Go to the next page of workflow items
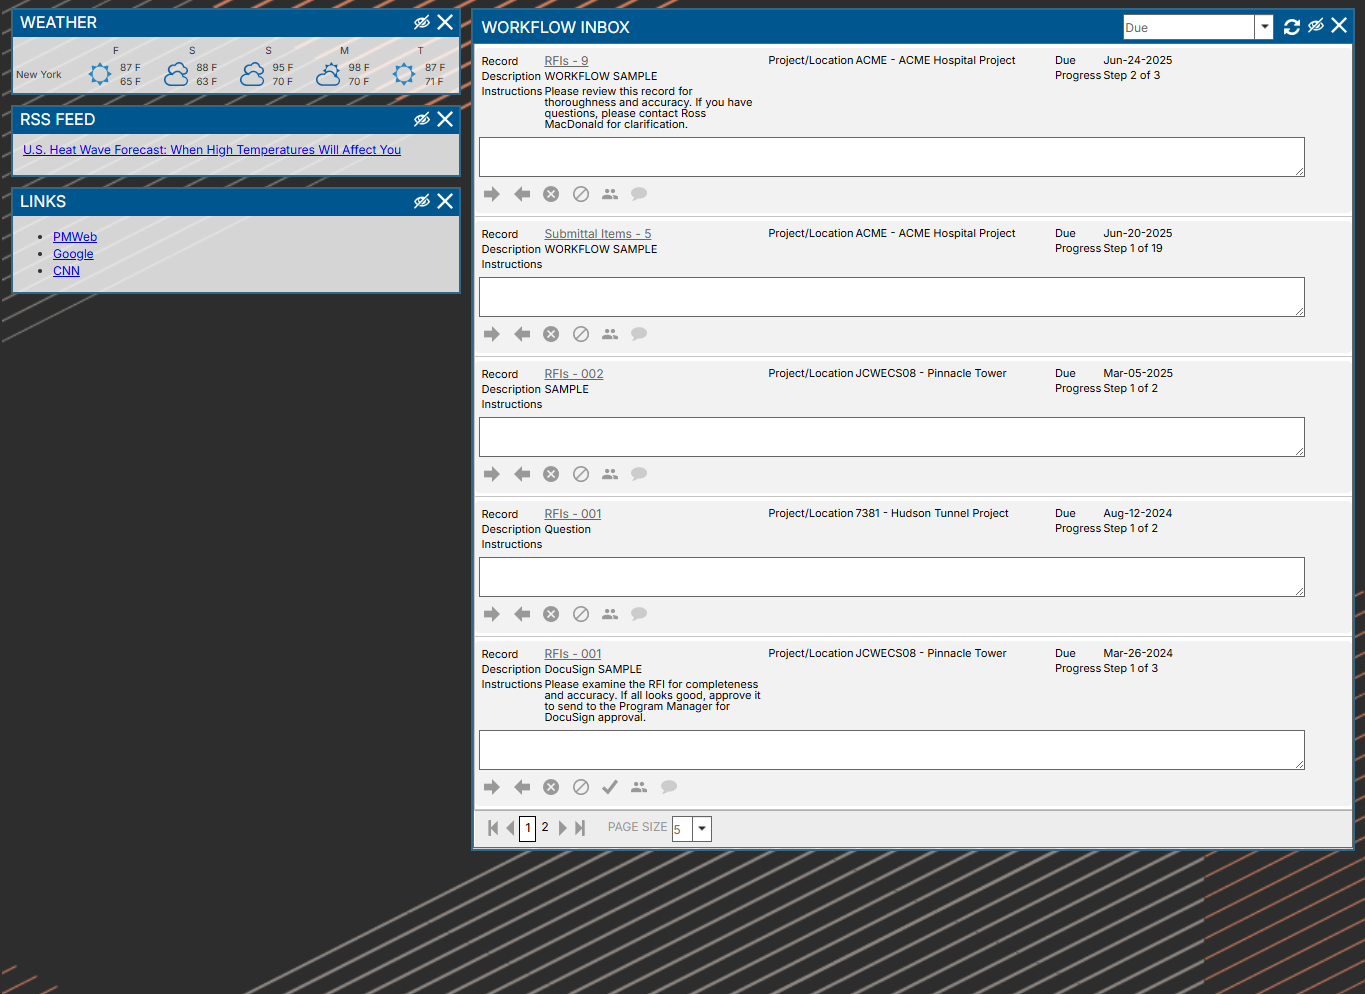This screenshot has height=994, width=1365. [563, 828]
